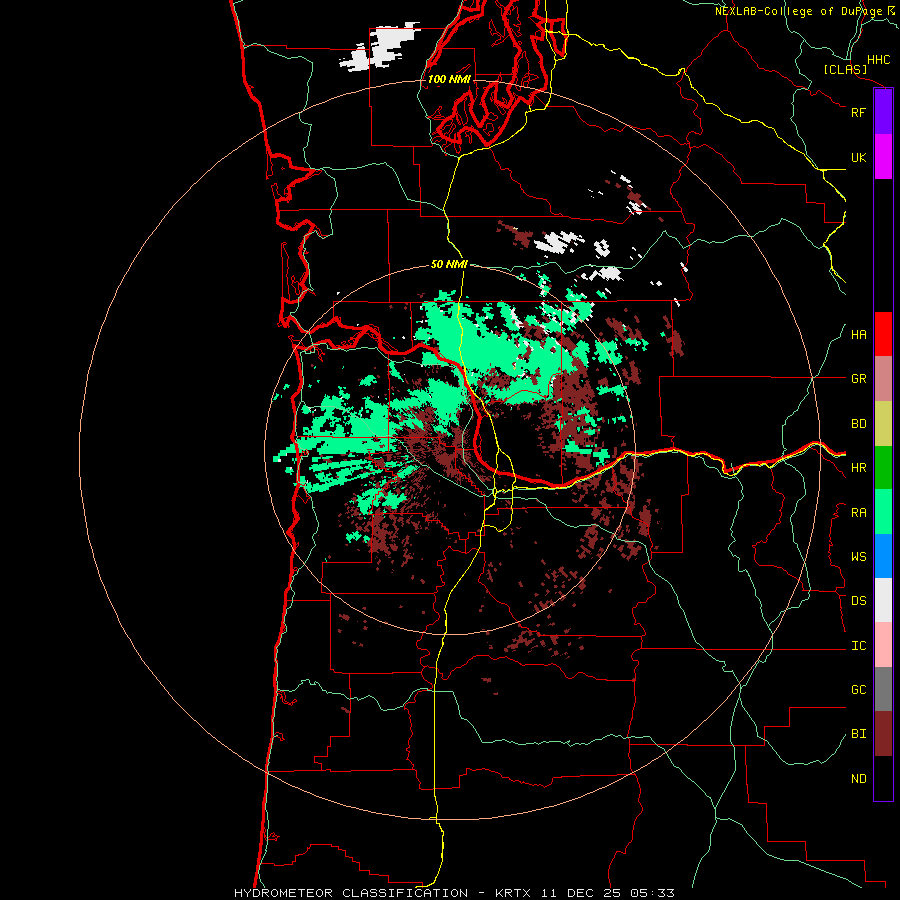This screenshot has width=900, height=900.
Task: Select the BD yellow legend swatch
Action: [883, 424]
